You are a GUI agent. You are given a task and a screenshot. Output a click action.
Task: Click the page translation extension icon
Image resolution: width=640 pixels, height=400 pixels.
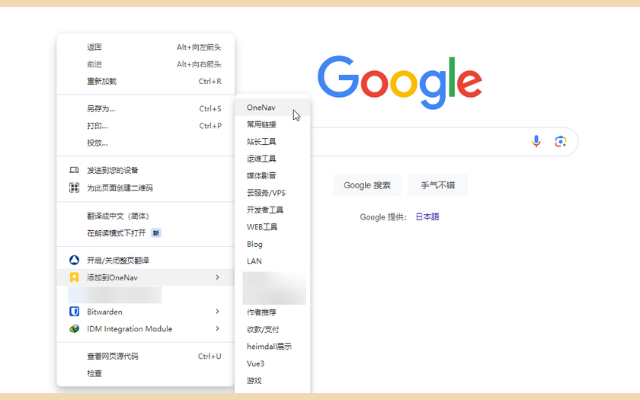74,260
